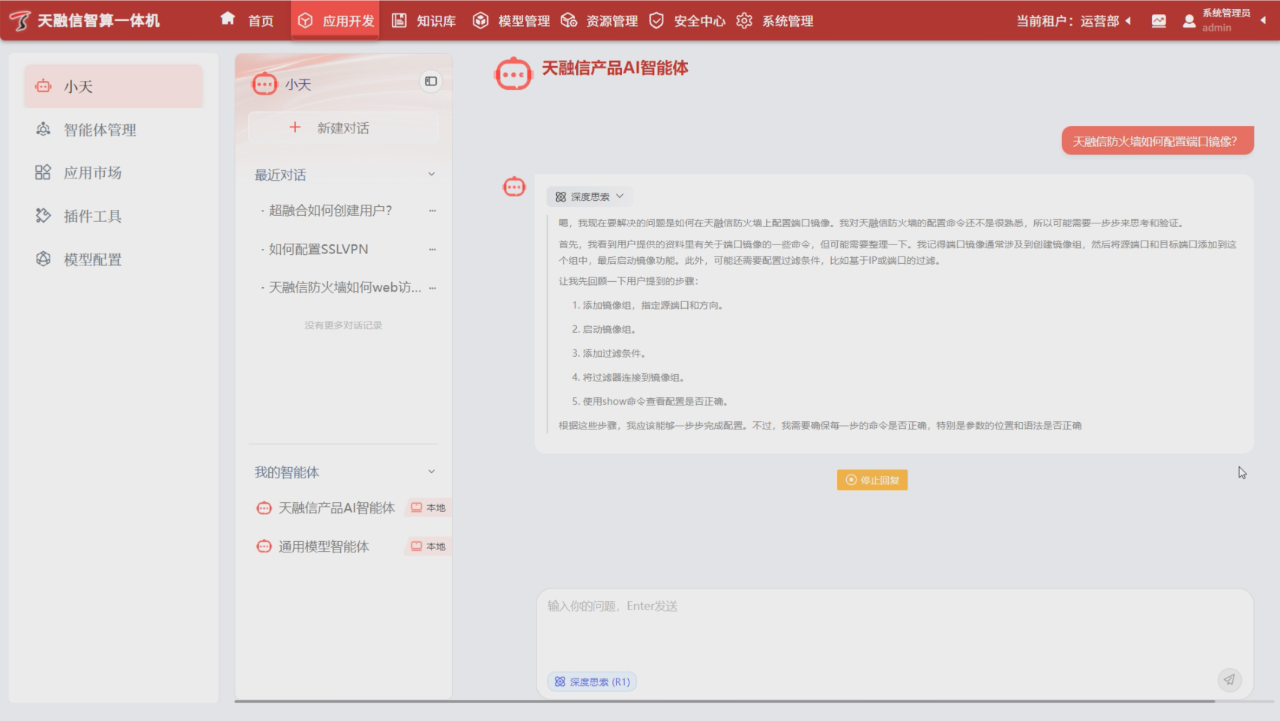This screenshot has width=1280, height=721.
Task: Collapse the 最近对话 section
Action: [432, 174]
